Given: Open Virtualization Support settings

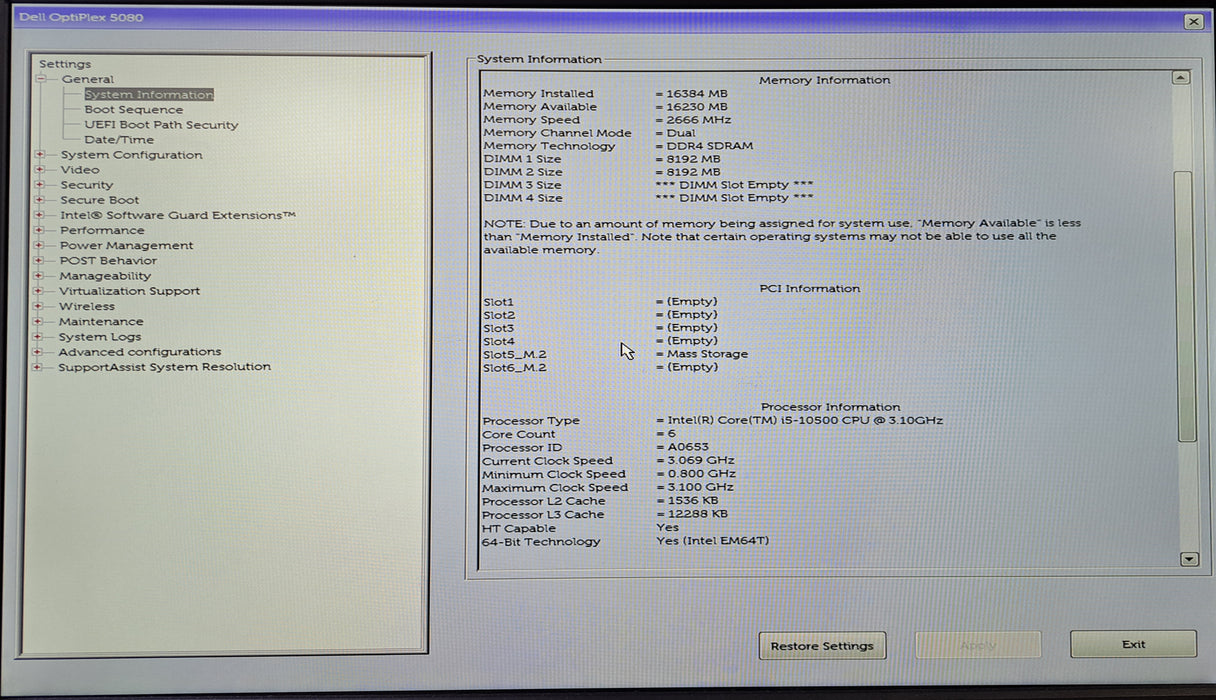Looking at the screenshot, I should [x=129, y=291].
